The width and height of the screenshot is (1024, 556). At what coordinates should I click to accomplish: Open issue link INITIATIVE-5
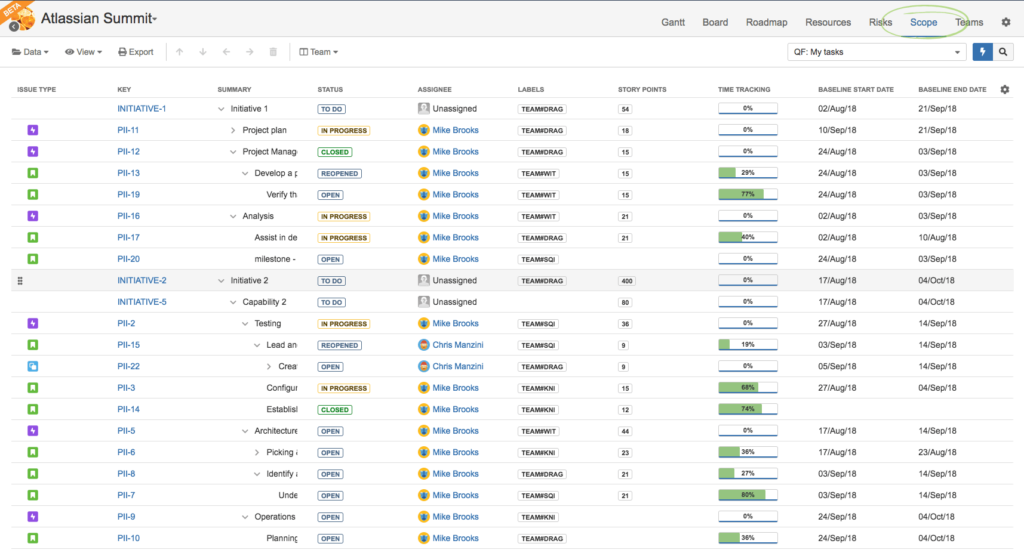142,302
